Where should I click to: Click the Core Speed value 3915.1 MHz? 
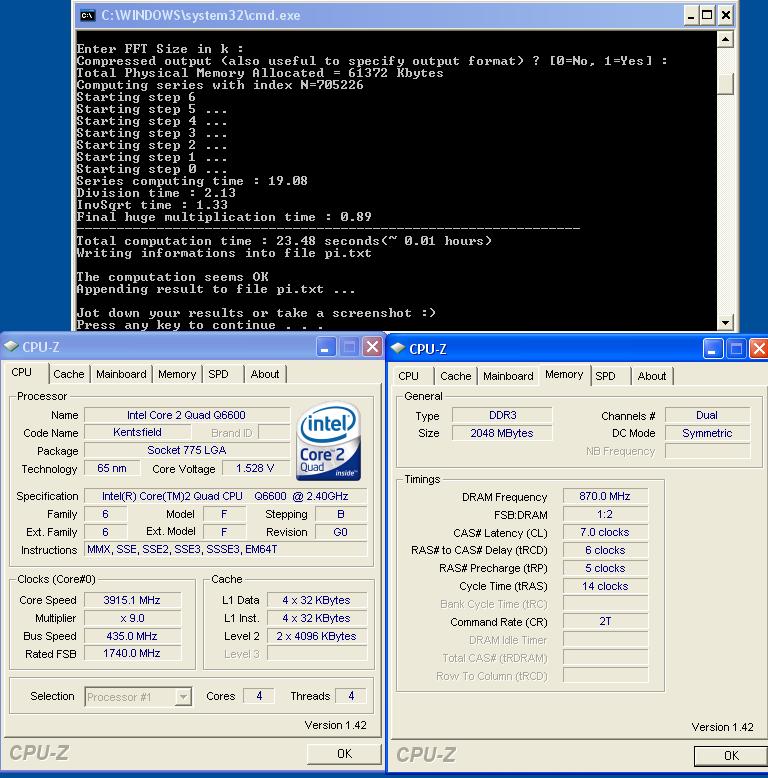pyautogui.click(x=132, y=600)
